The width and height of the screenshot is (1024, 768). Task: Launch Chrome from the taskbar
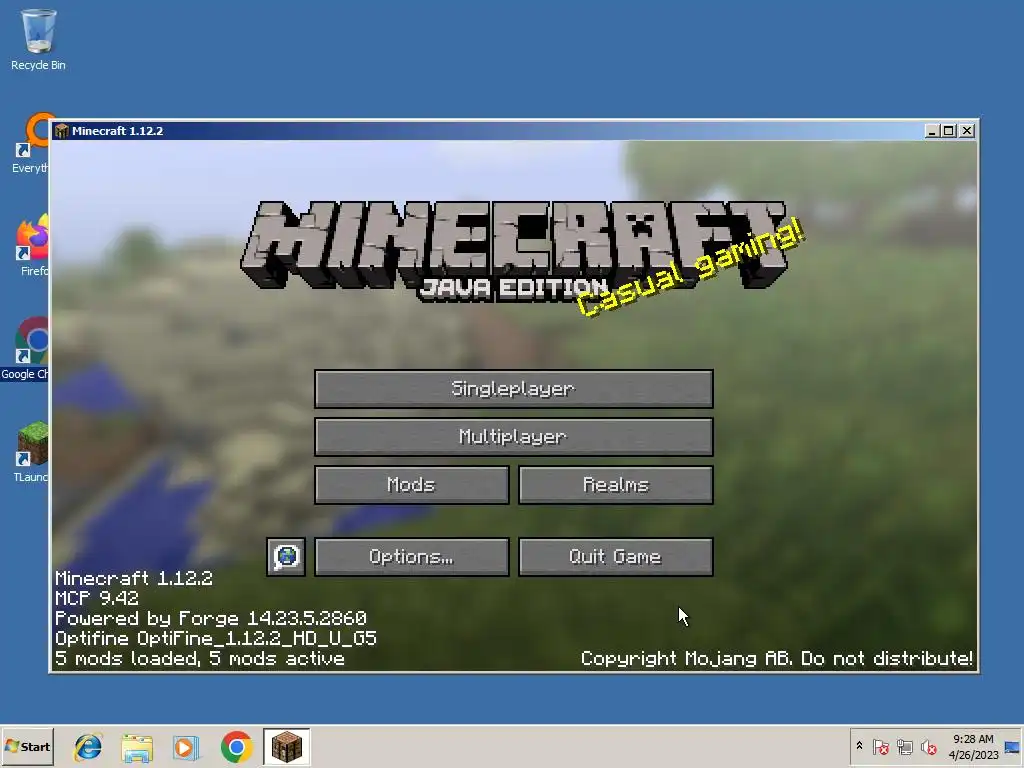tap(236, 747)
